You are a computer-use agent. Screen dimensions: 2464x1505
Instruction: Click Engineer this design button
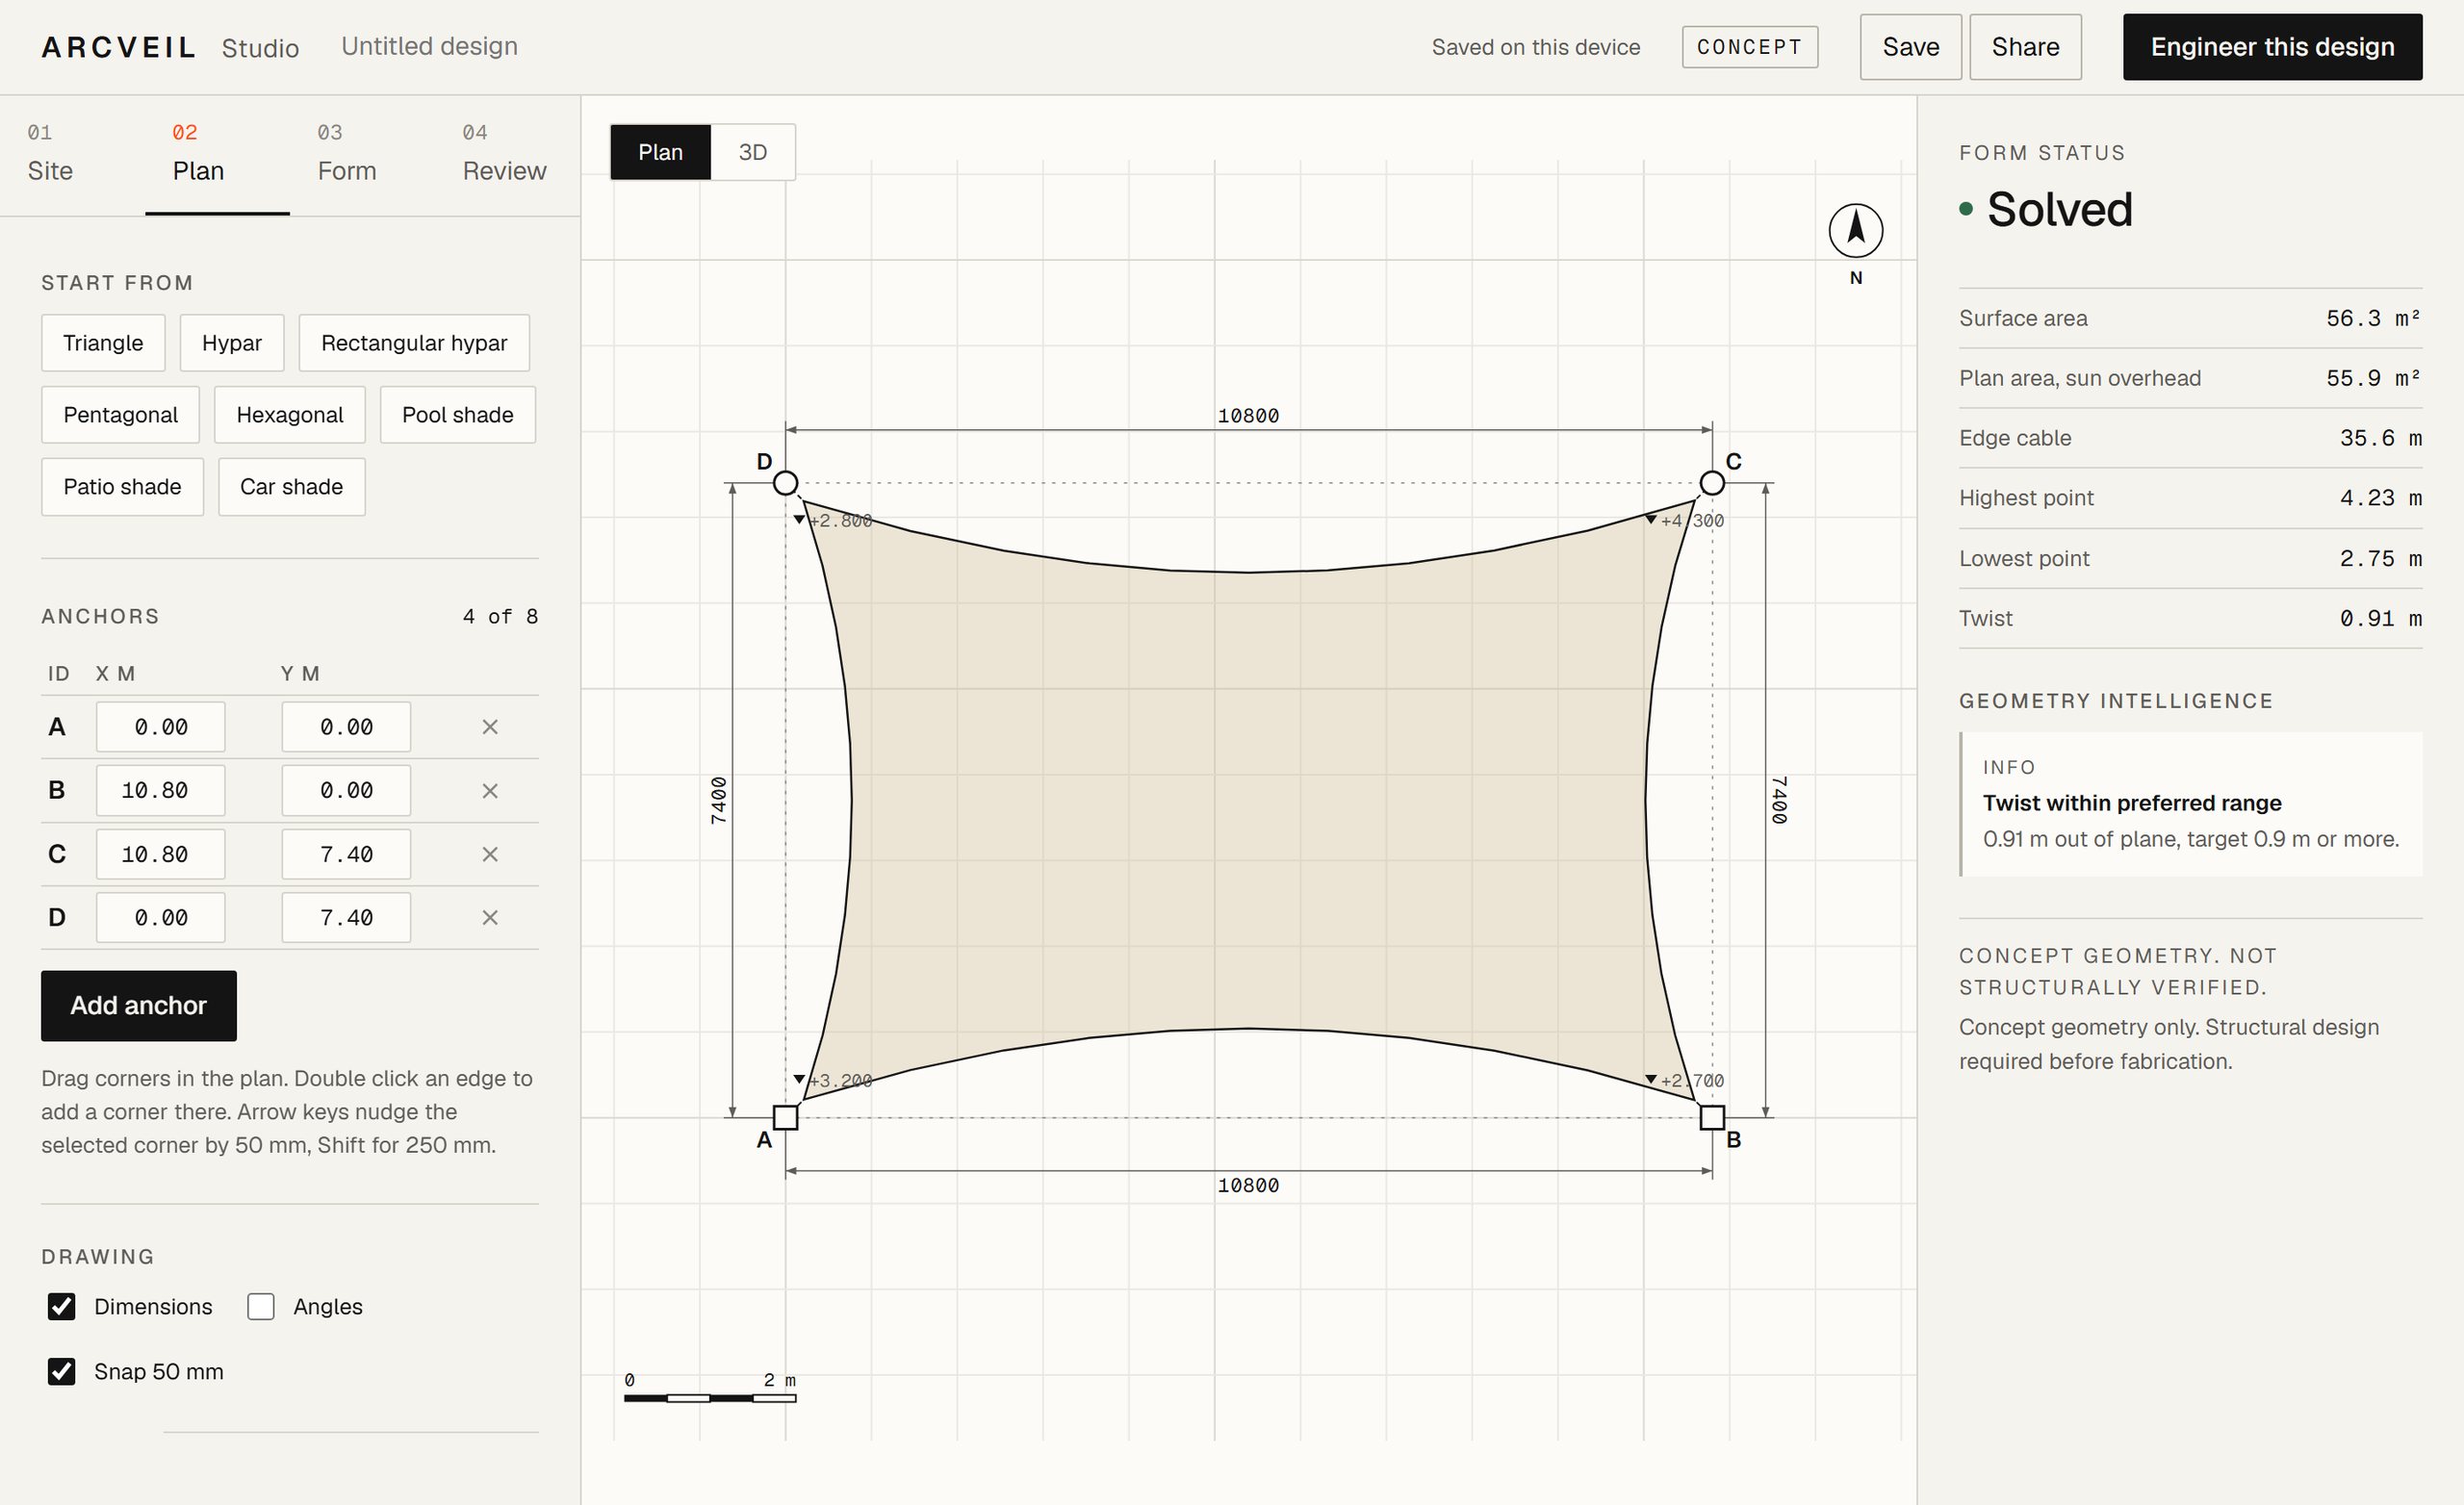tap(2273, 47)
